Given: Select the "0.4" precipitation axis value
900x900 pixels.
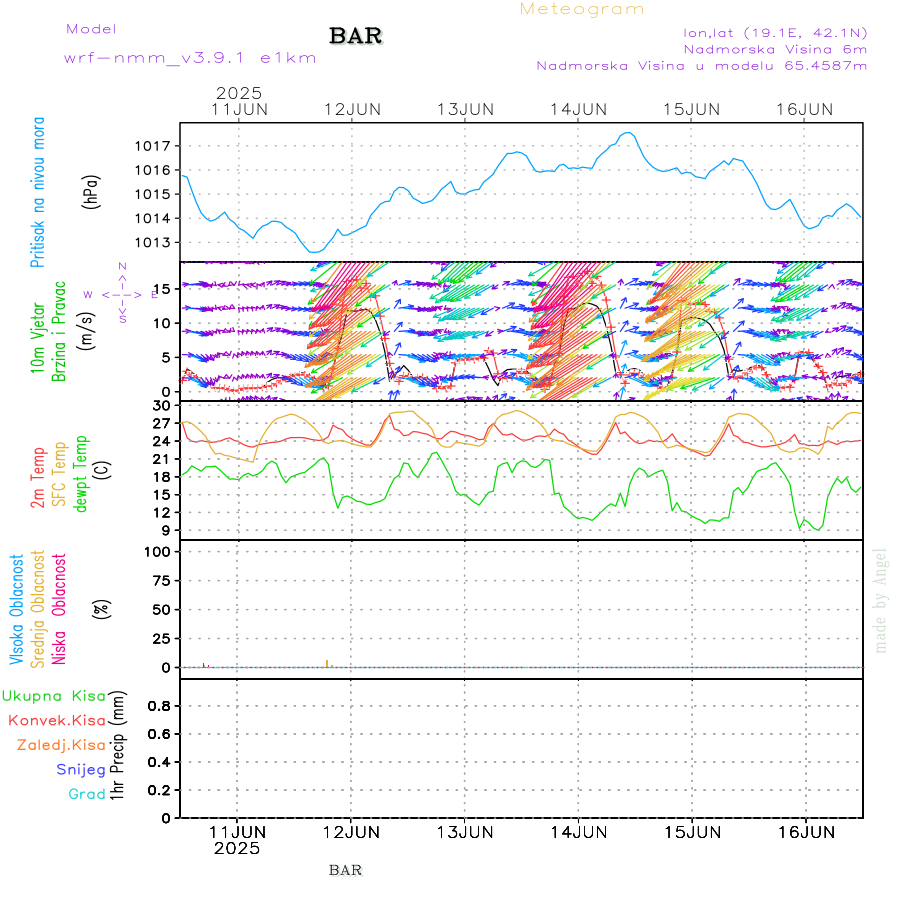Looking at the screenshot, I should click(x=159, y=762).
